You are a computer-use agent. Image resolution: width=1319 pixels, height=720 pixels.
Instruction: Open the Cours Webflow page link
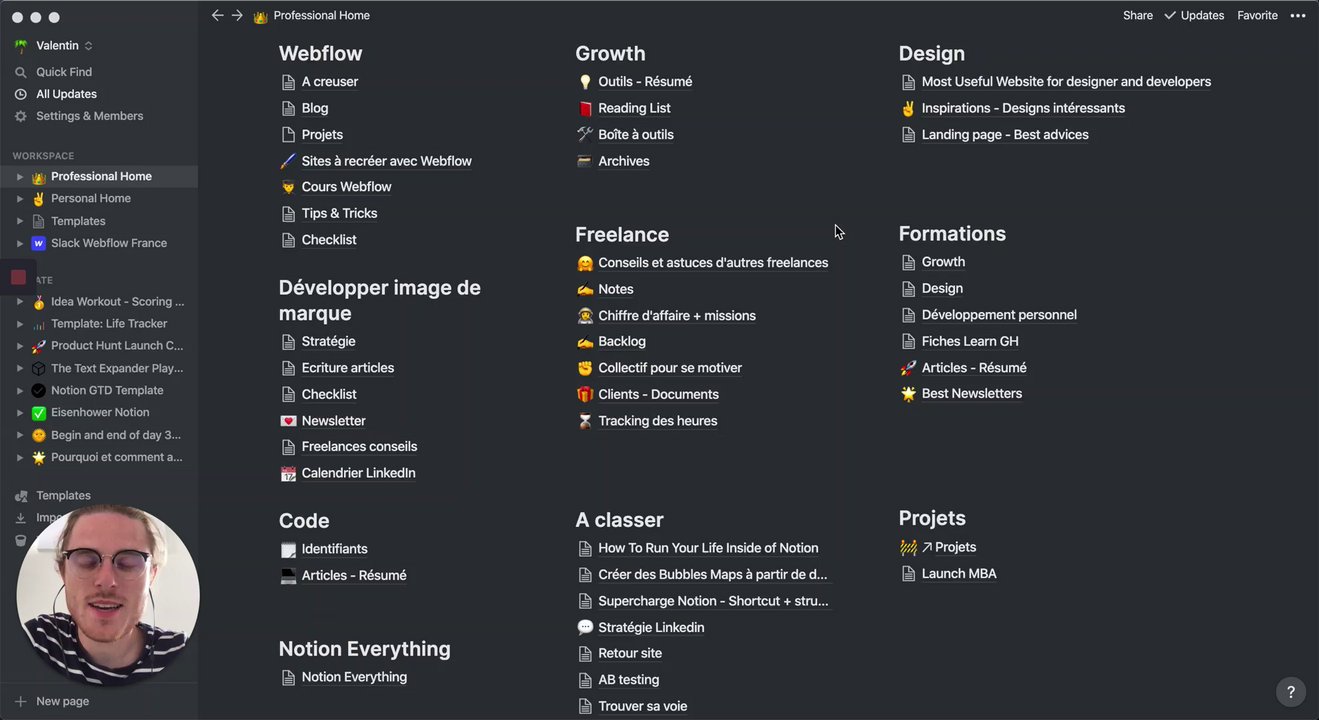coord(346,187)
